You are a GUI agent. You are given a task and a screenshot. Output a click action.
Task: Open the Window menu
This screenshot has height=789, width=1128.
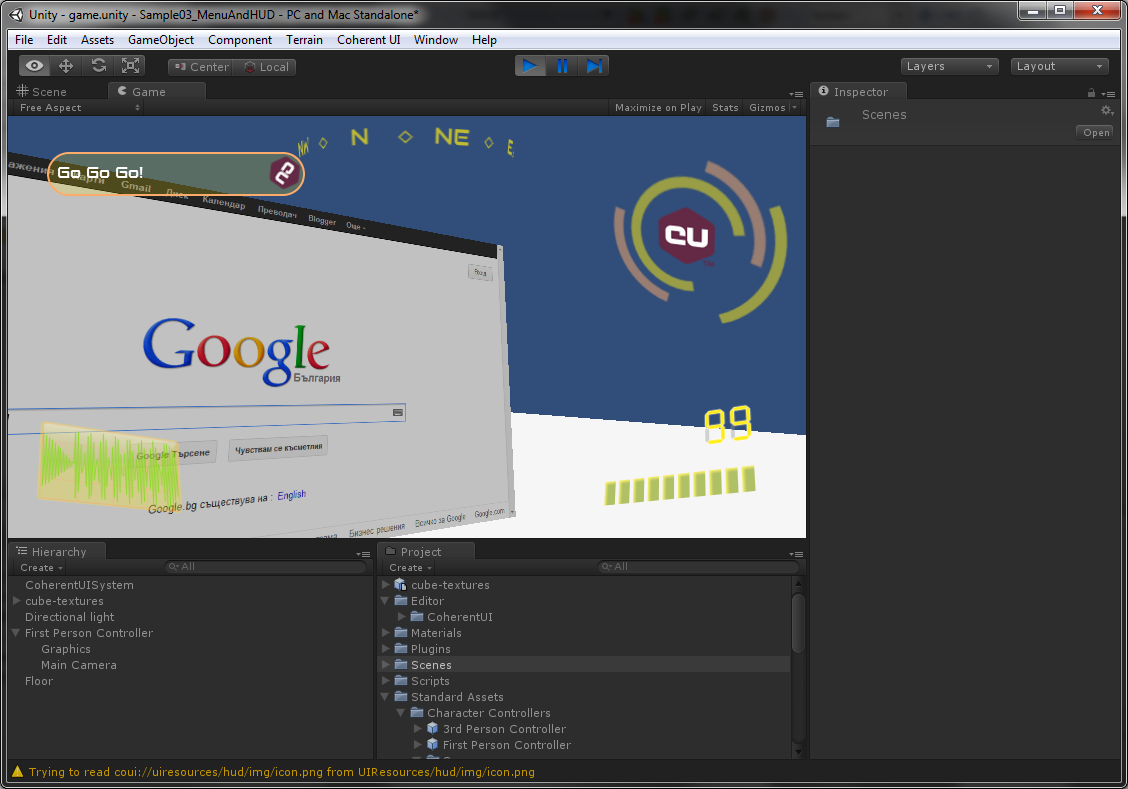435,40
